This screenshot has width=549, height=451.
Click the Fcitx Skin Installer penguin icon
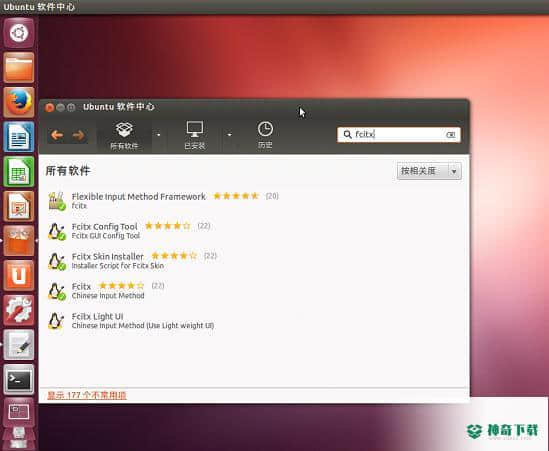click(56, 262)
